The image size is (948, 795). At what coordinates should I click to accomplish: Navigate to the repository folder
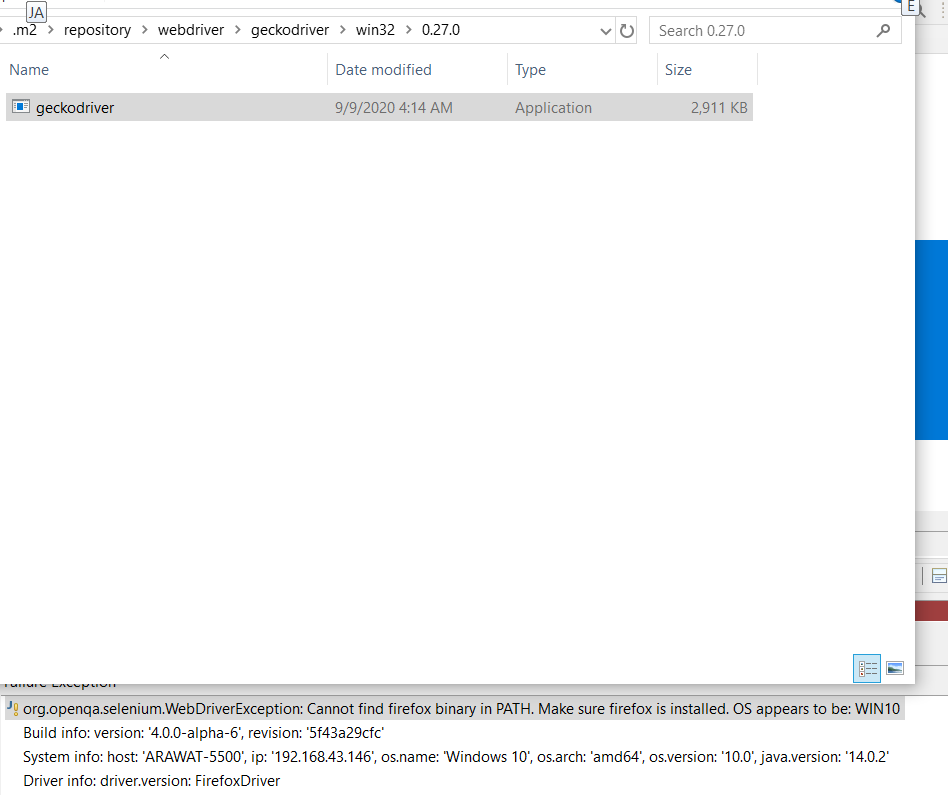tap(97, 30)
